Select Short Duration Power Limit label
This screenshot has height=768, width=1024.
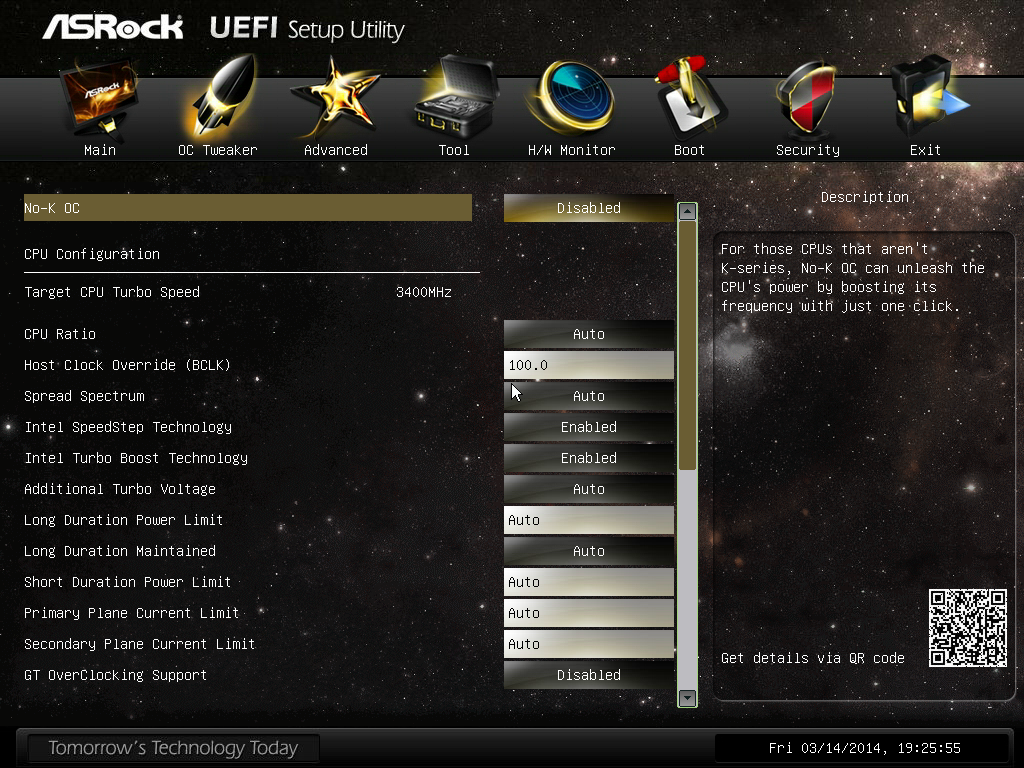point(127,582)
